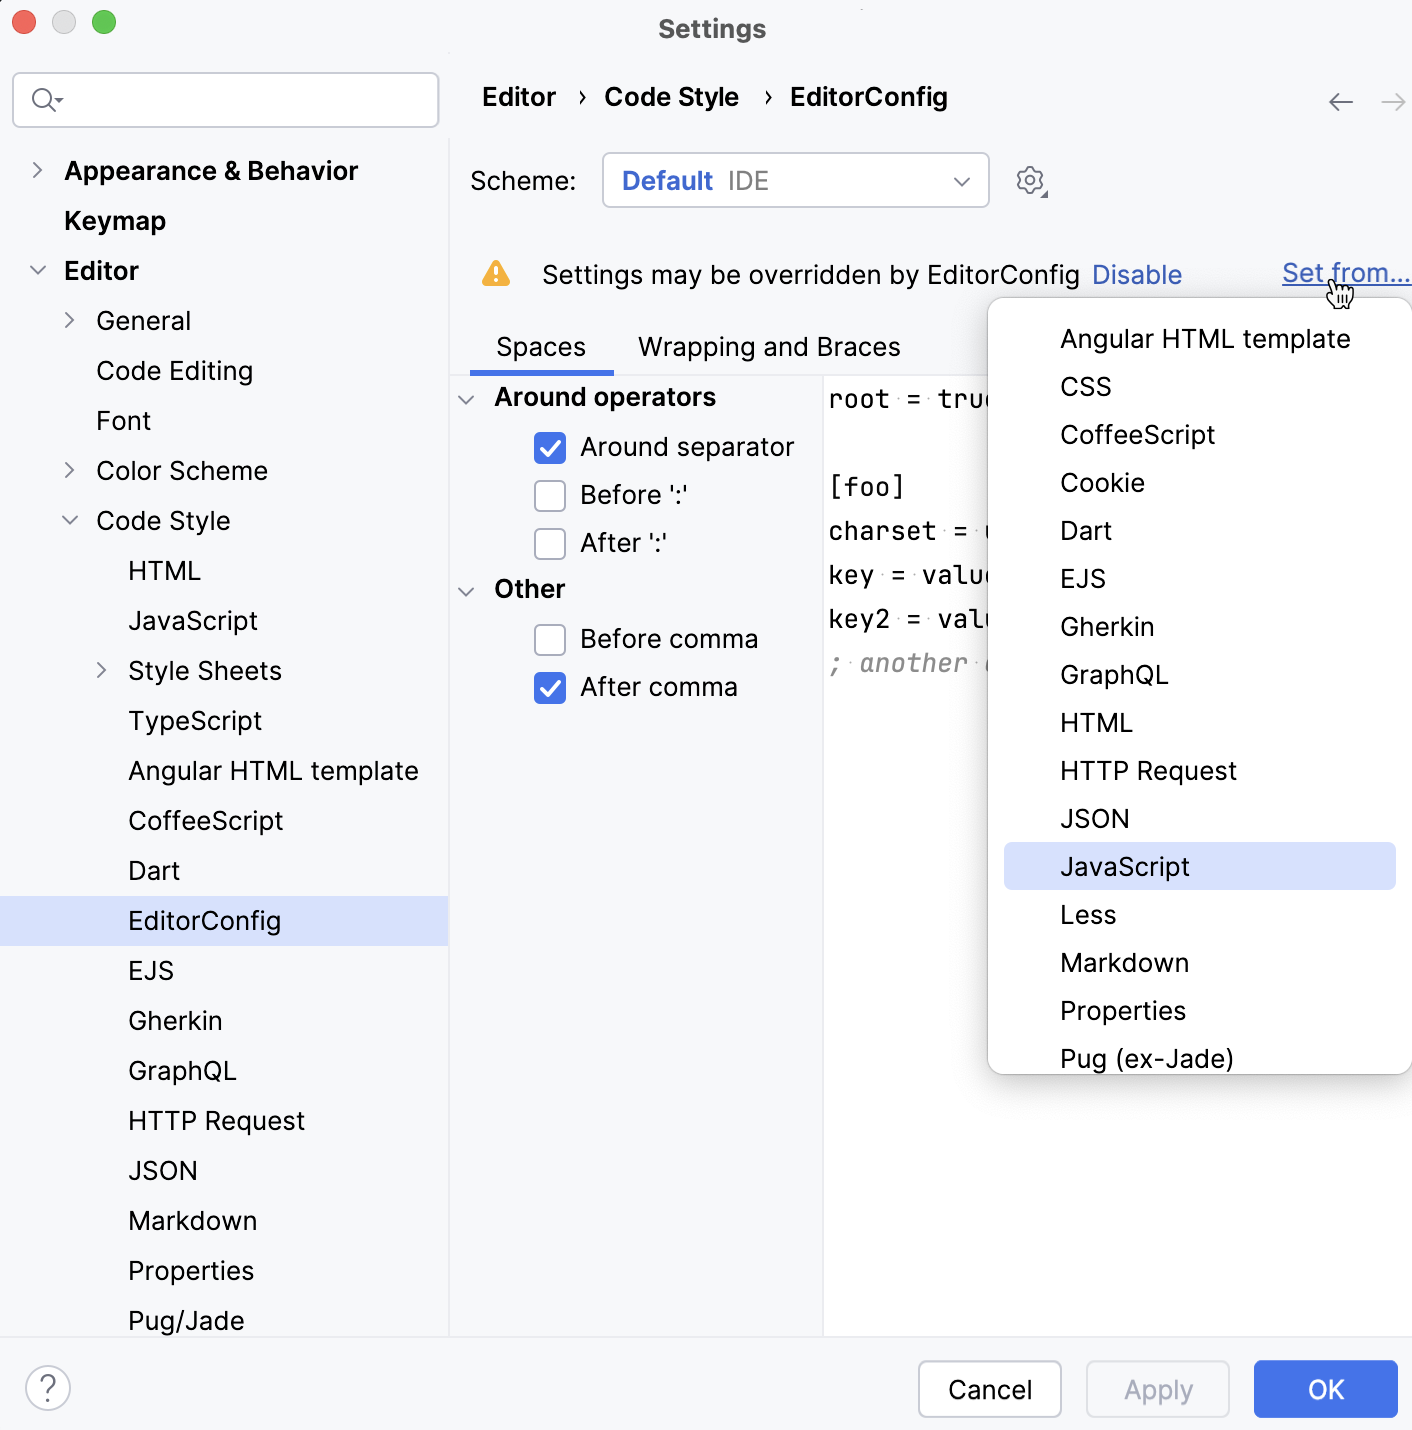Viewport: 1412px width, 1430px height.
Task: Open the help question mark button
Action: pyautogui.click(x=48, y=1388)
